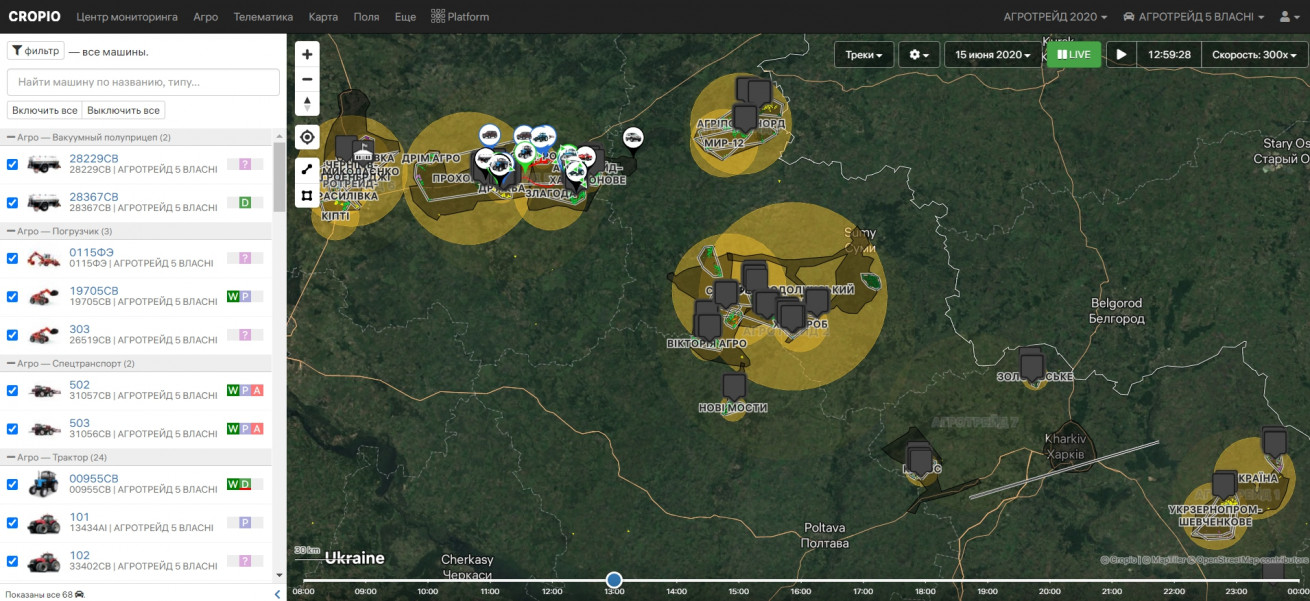Toggle checkbox for tractor 101

click(x=13, y=522)
